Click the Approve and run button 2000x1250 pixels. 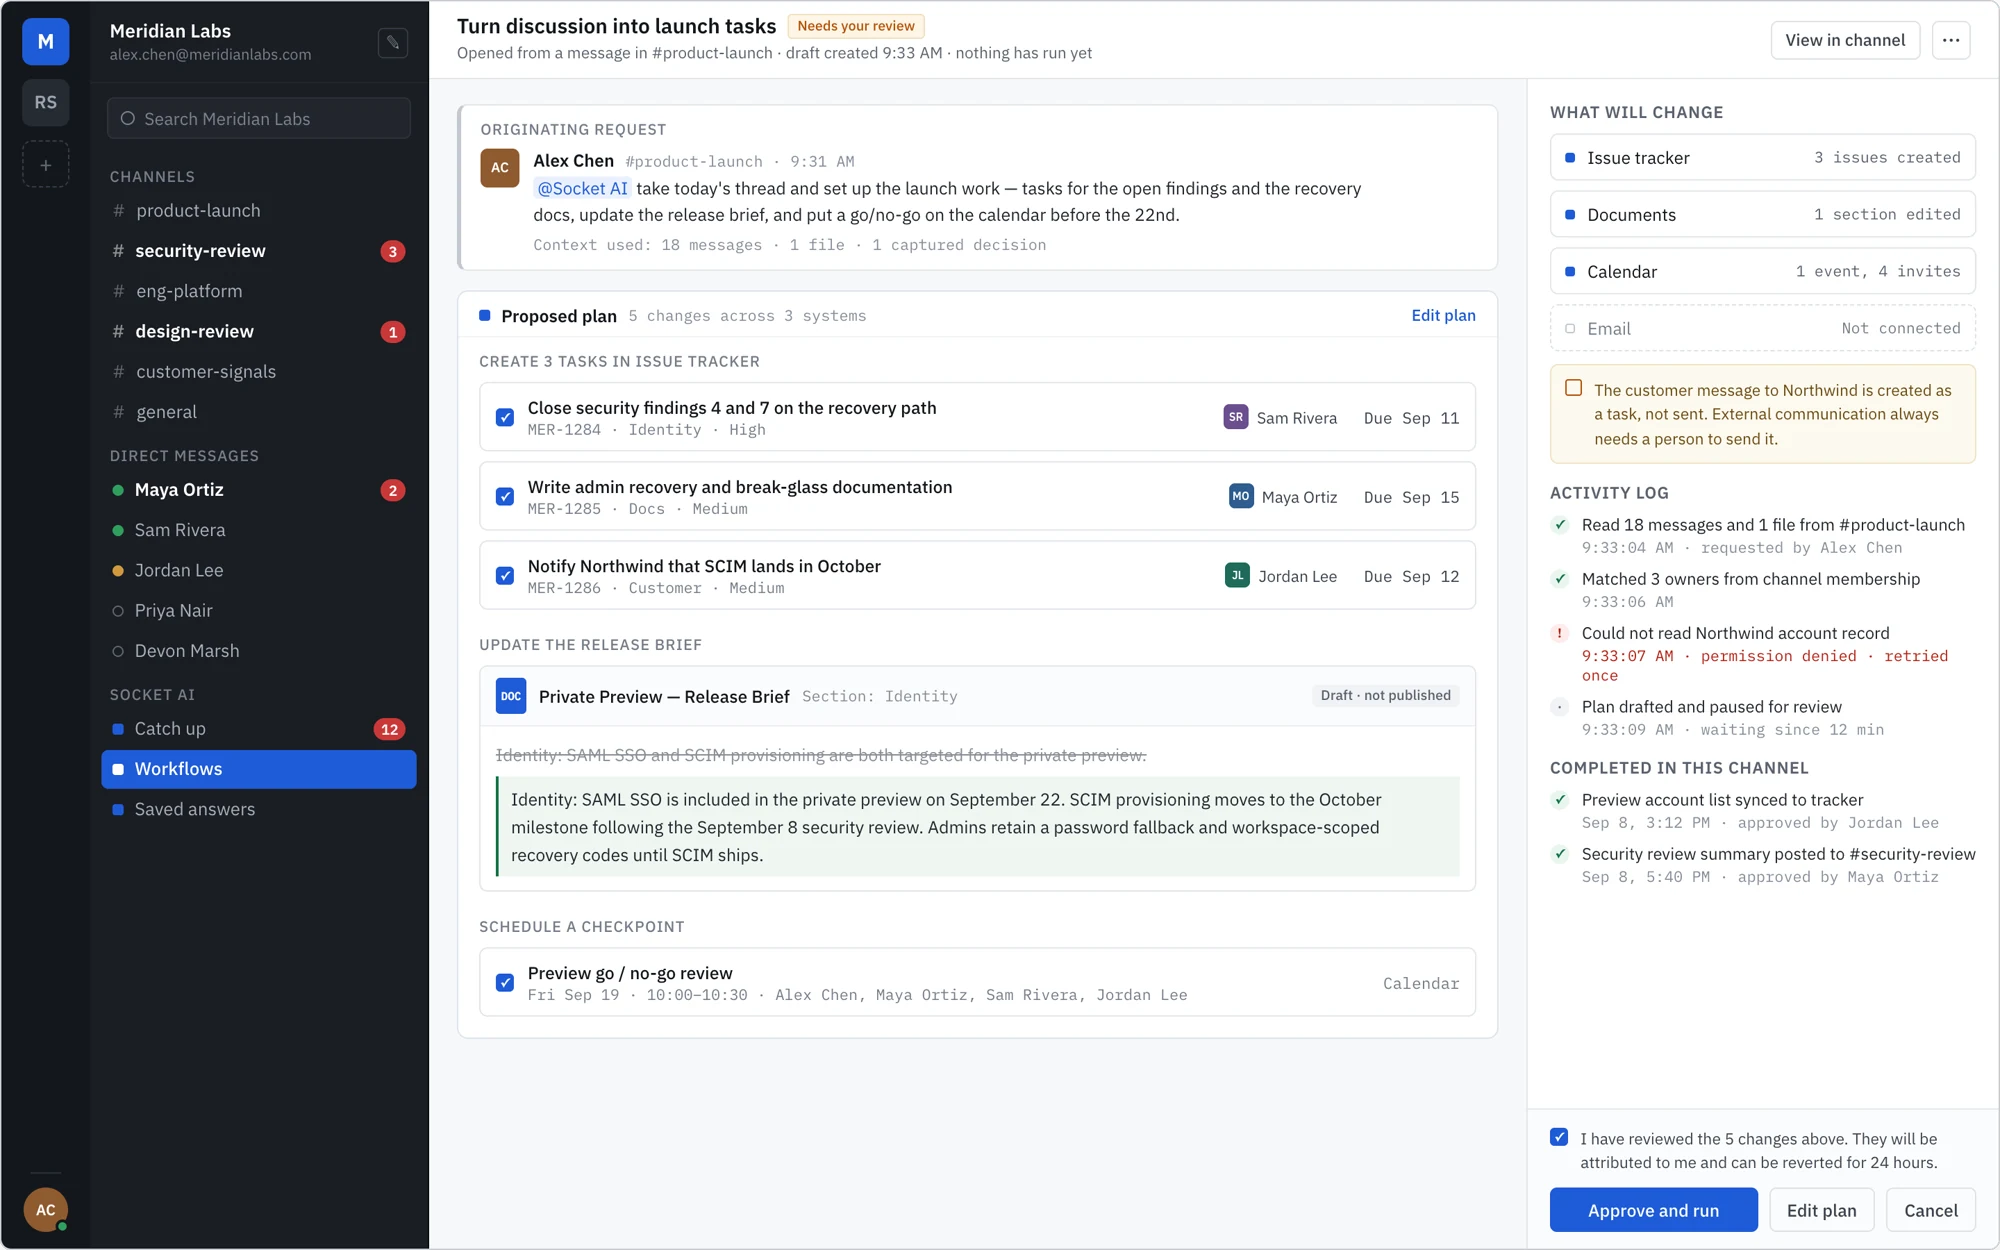click(x=1654, y=1210)
